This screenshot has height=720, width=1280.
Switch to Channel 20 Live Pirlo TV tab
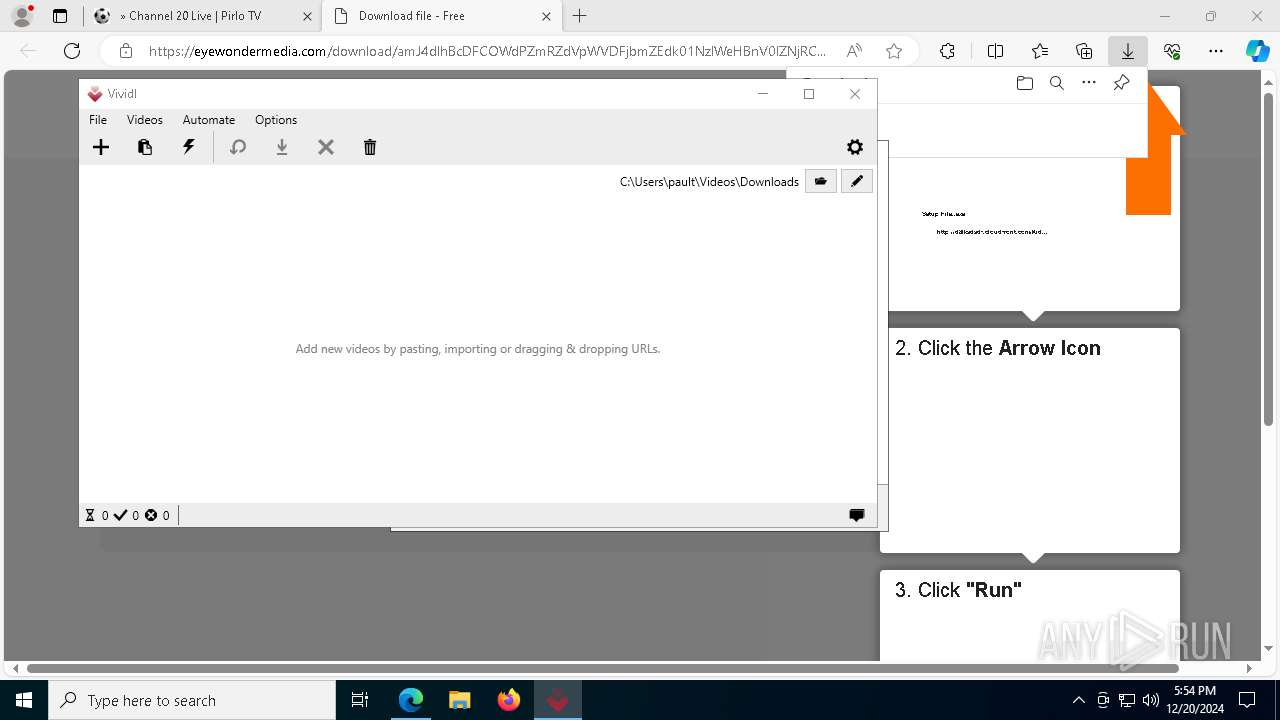click(x=203, y=16)
